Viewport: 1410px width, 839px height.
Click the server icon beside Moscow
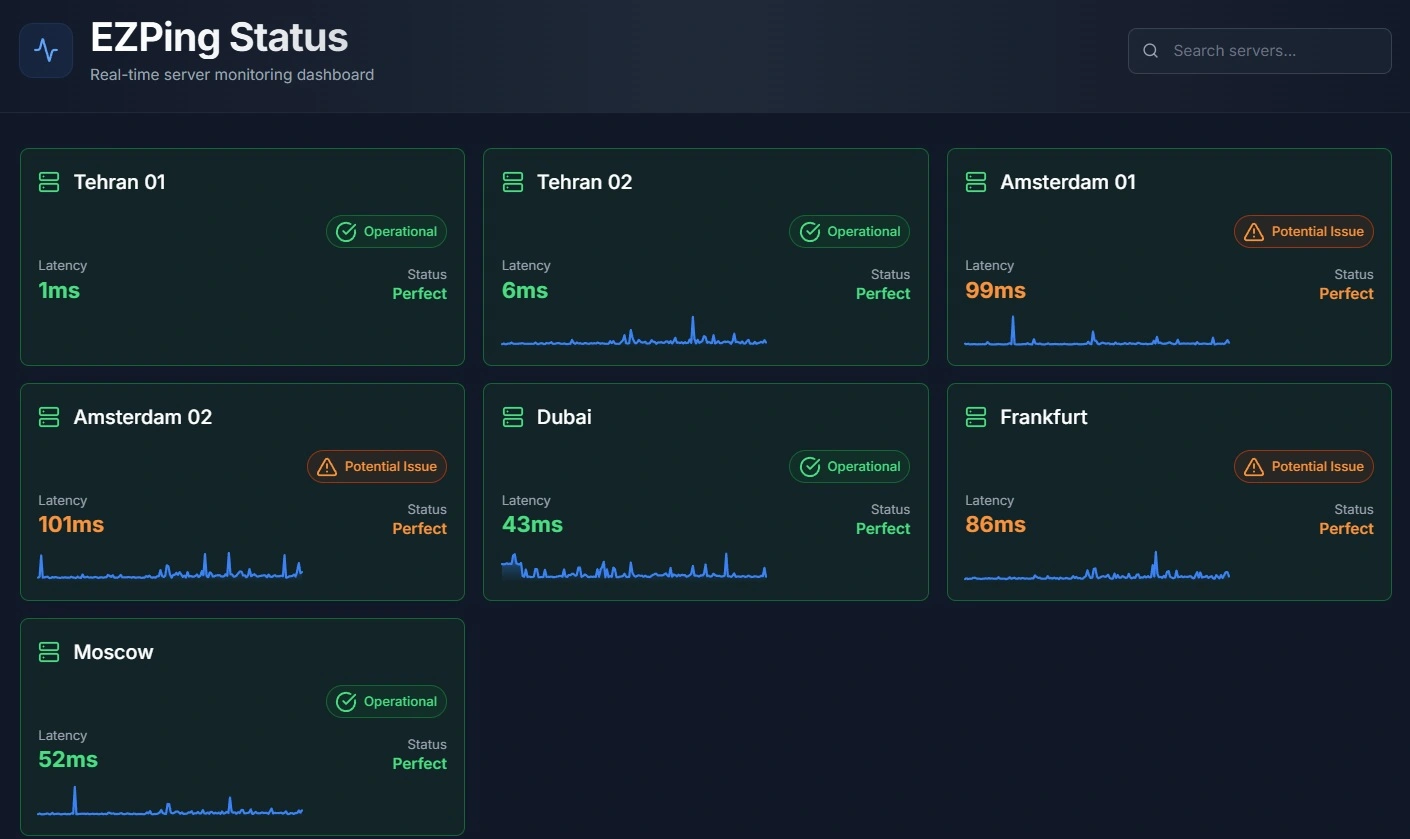click(49, 652)
